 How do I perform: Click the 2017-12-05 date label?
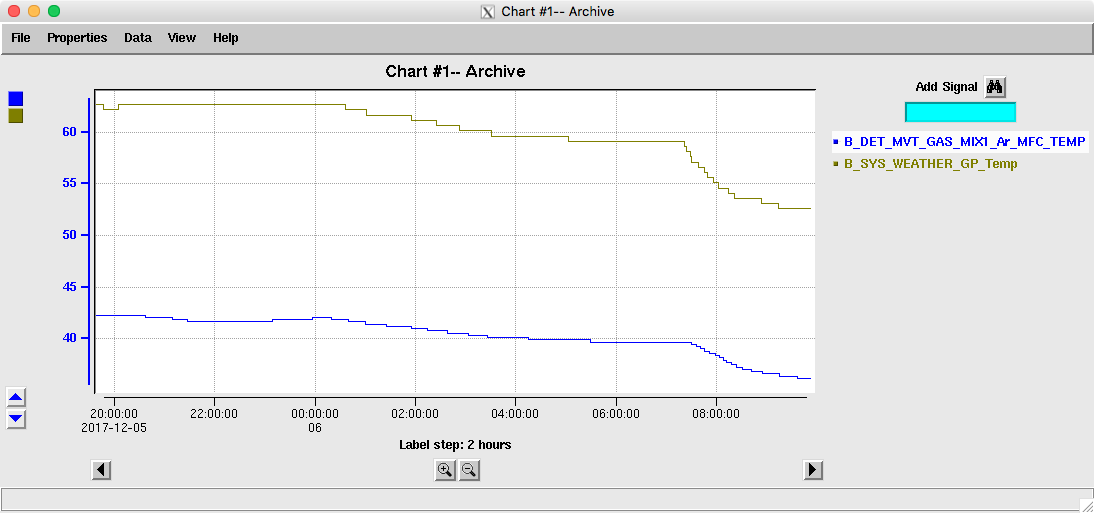click(114, 427)
